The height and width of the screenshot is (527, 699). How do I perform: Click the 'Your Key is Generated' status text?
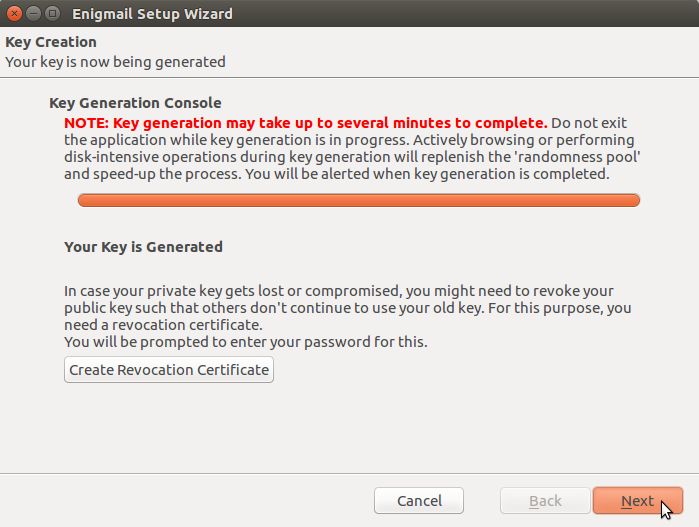(144, 247)
